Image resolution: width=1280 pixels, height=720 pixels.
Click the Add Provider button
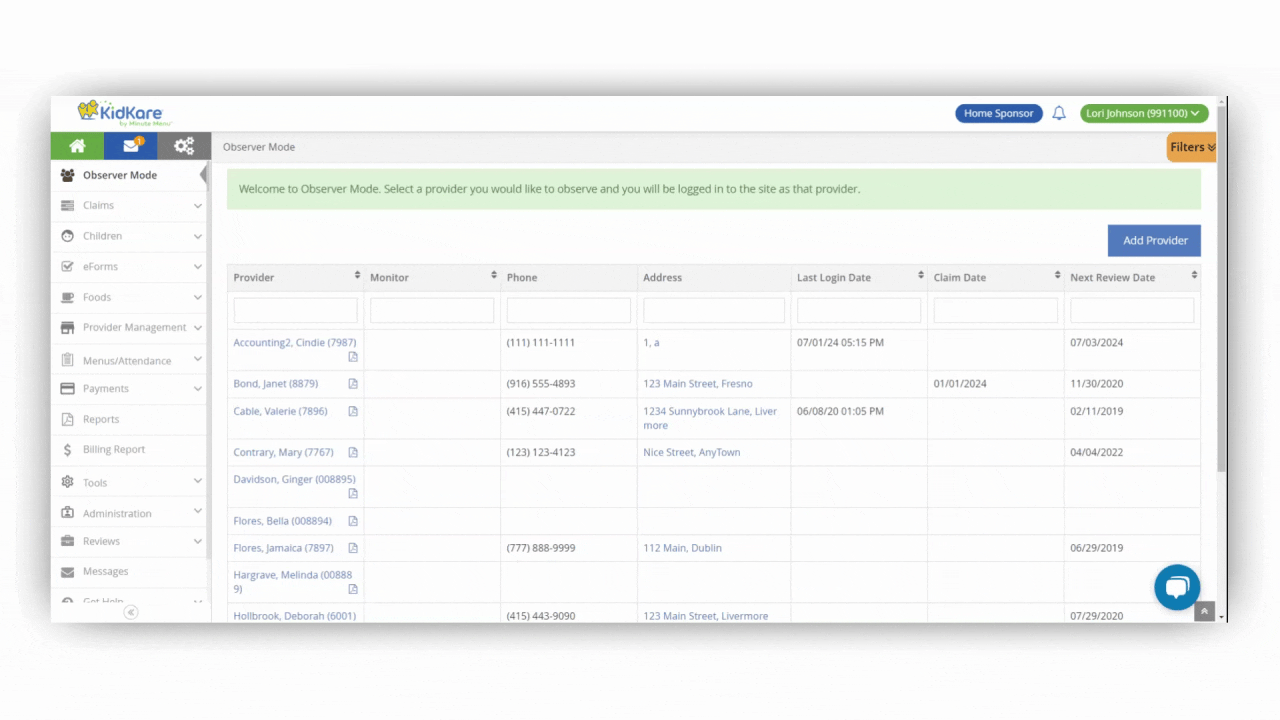[x=1154, y=241]
